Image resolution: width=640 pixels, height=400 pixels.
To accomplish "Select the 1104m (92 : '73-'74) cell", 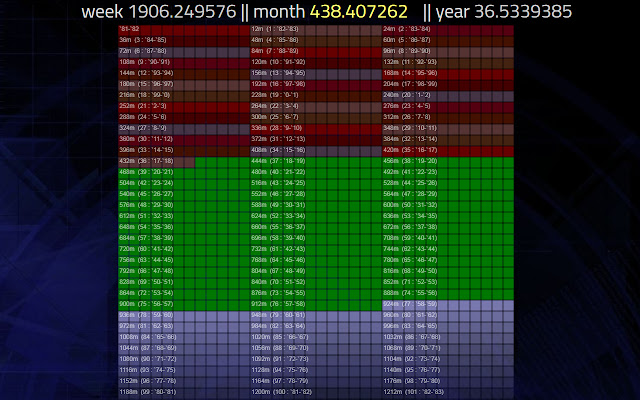I will 448,361.
